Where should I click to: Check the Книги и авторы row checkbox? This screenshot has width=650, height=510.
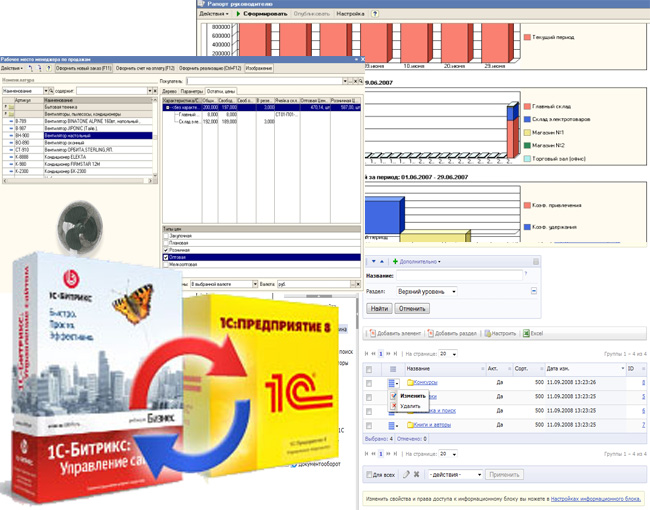[369, 425]
